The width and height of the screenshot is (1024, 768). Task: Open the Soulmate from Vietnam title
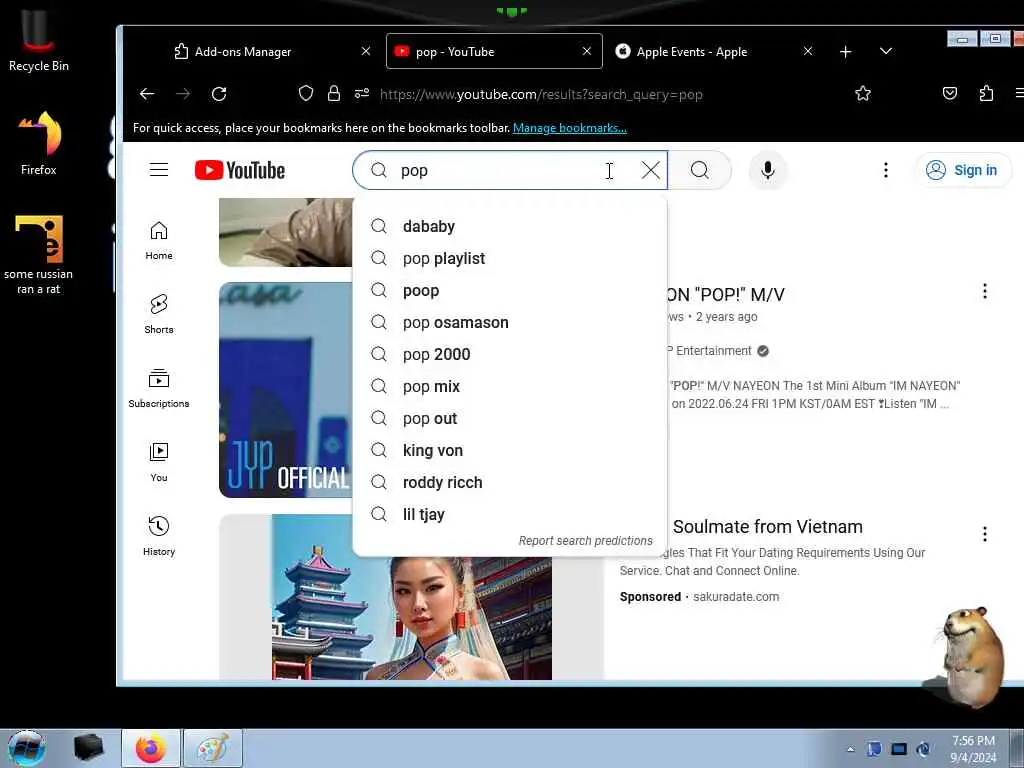pyautogui.click(x=767, y=526)
